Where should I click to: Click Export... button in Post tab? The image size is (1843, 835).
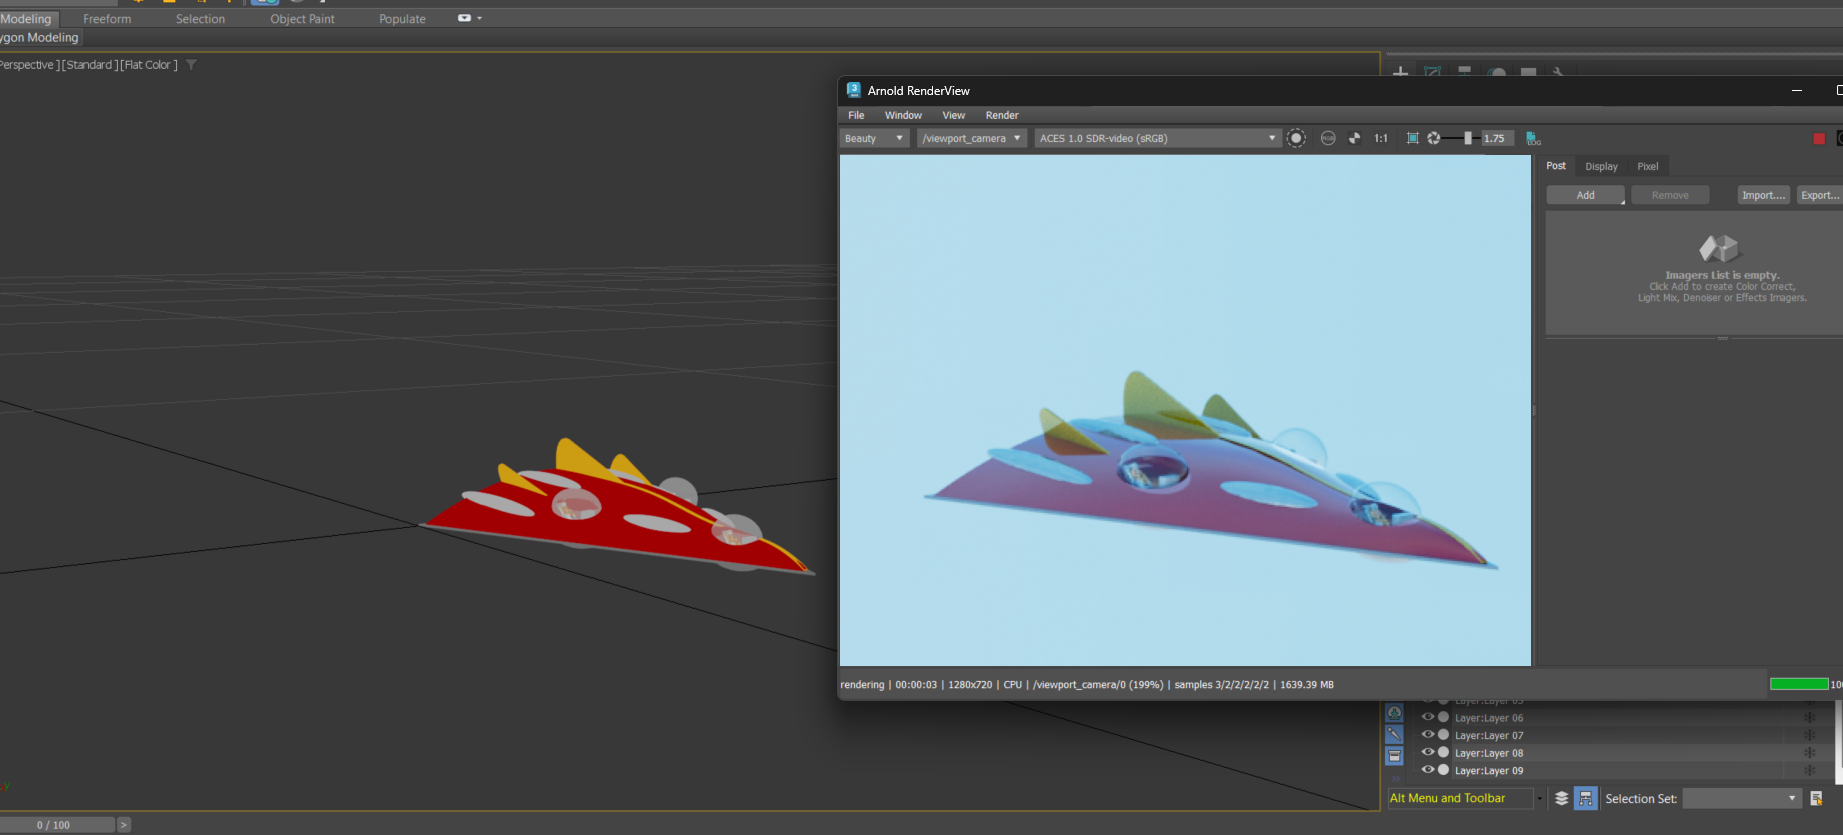1820,195
